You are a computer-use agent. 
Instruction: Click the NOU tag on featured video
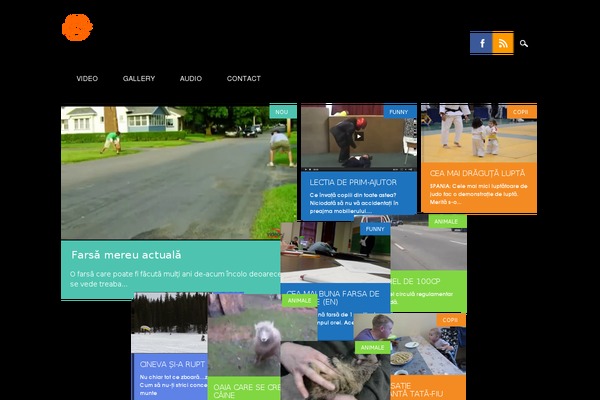[282, 112]
